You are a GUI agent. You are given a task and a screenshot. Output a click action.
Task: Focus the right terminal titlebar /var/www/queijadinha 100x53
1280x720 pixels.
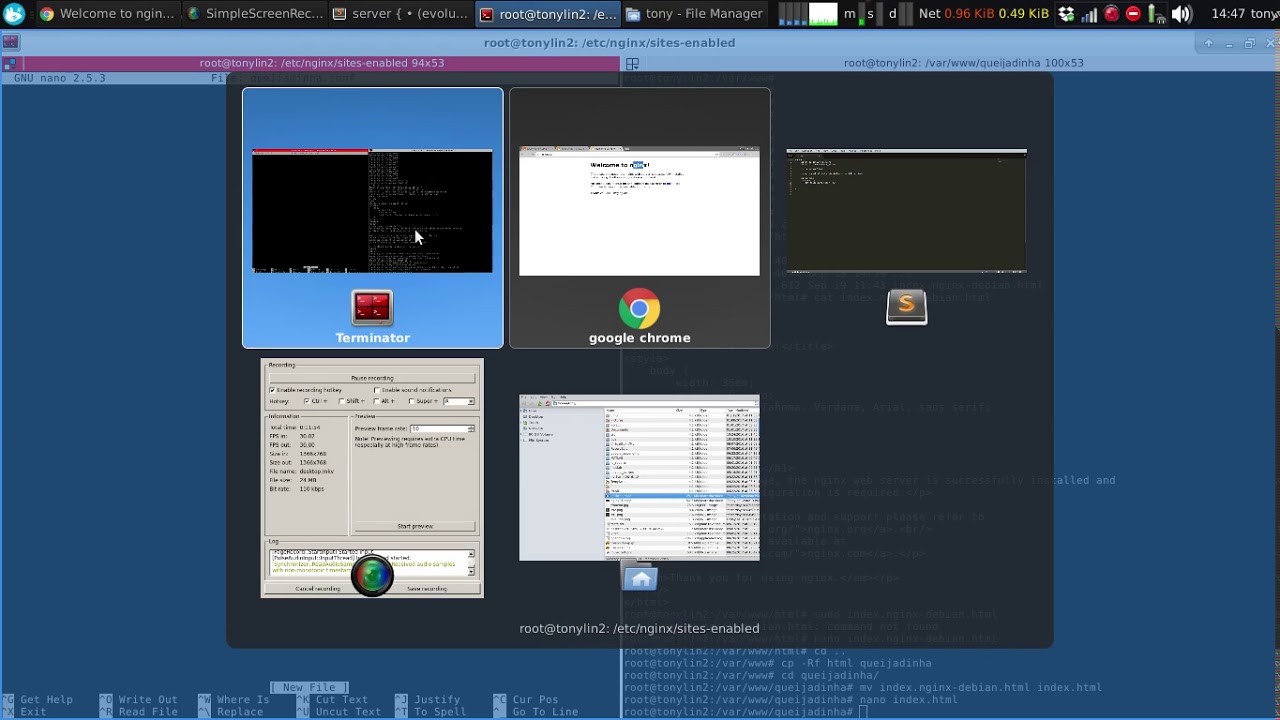pos(963,63)
